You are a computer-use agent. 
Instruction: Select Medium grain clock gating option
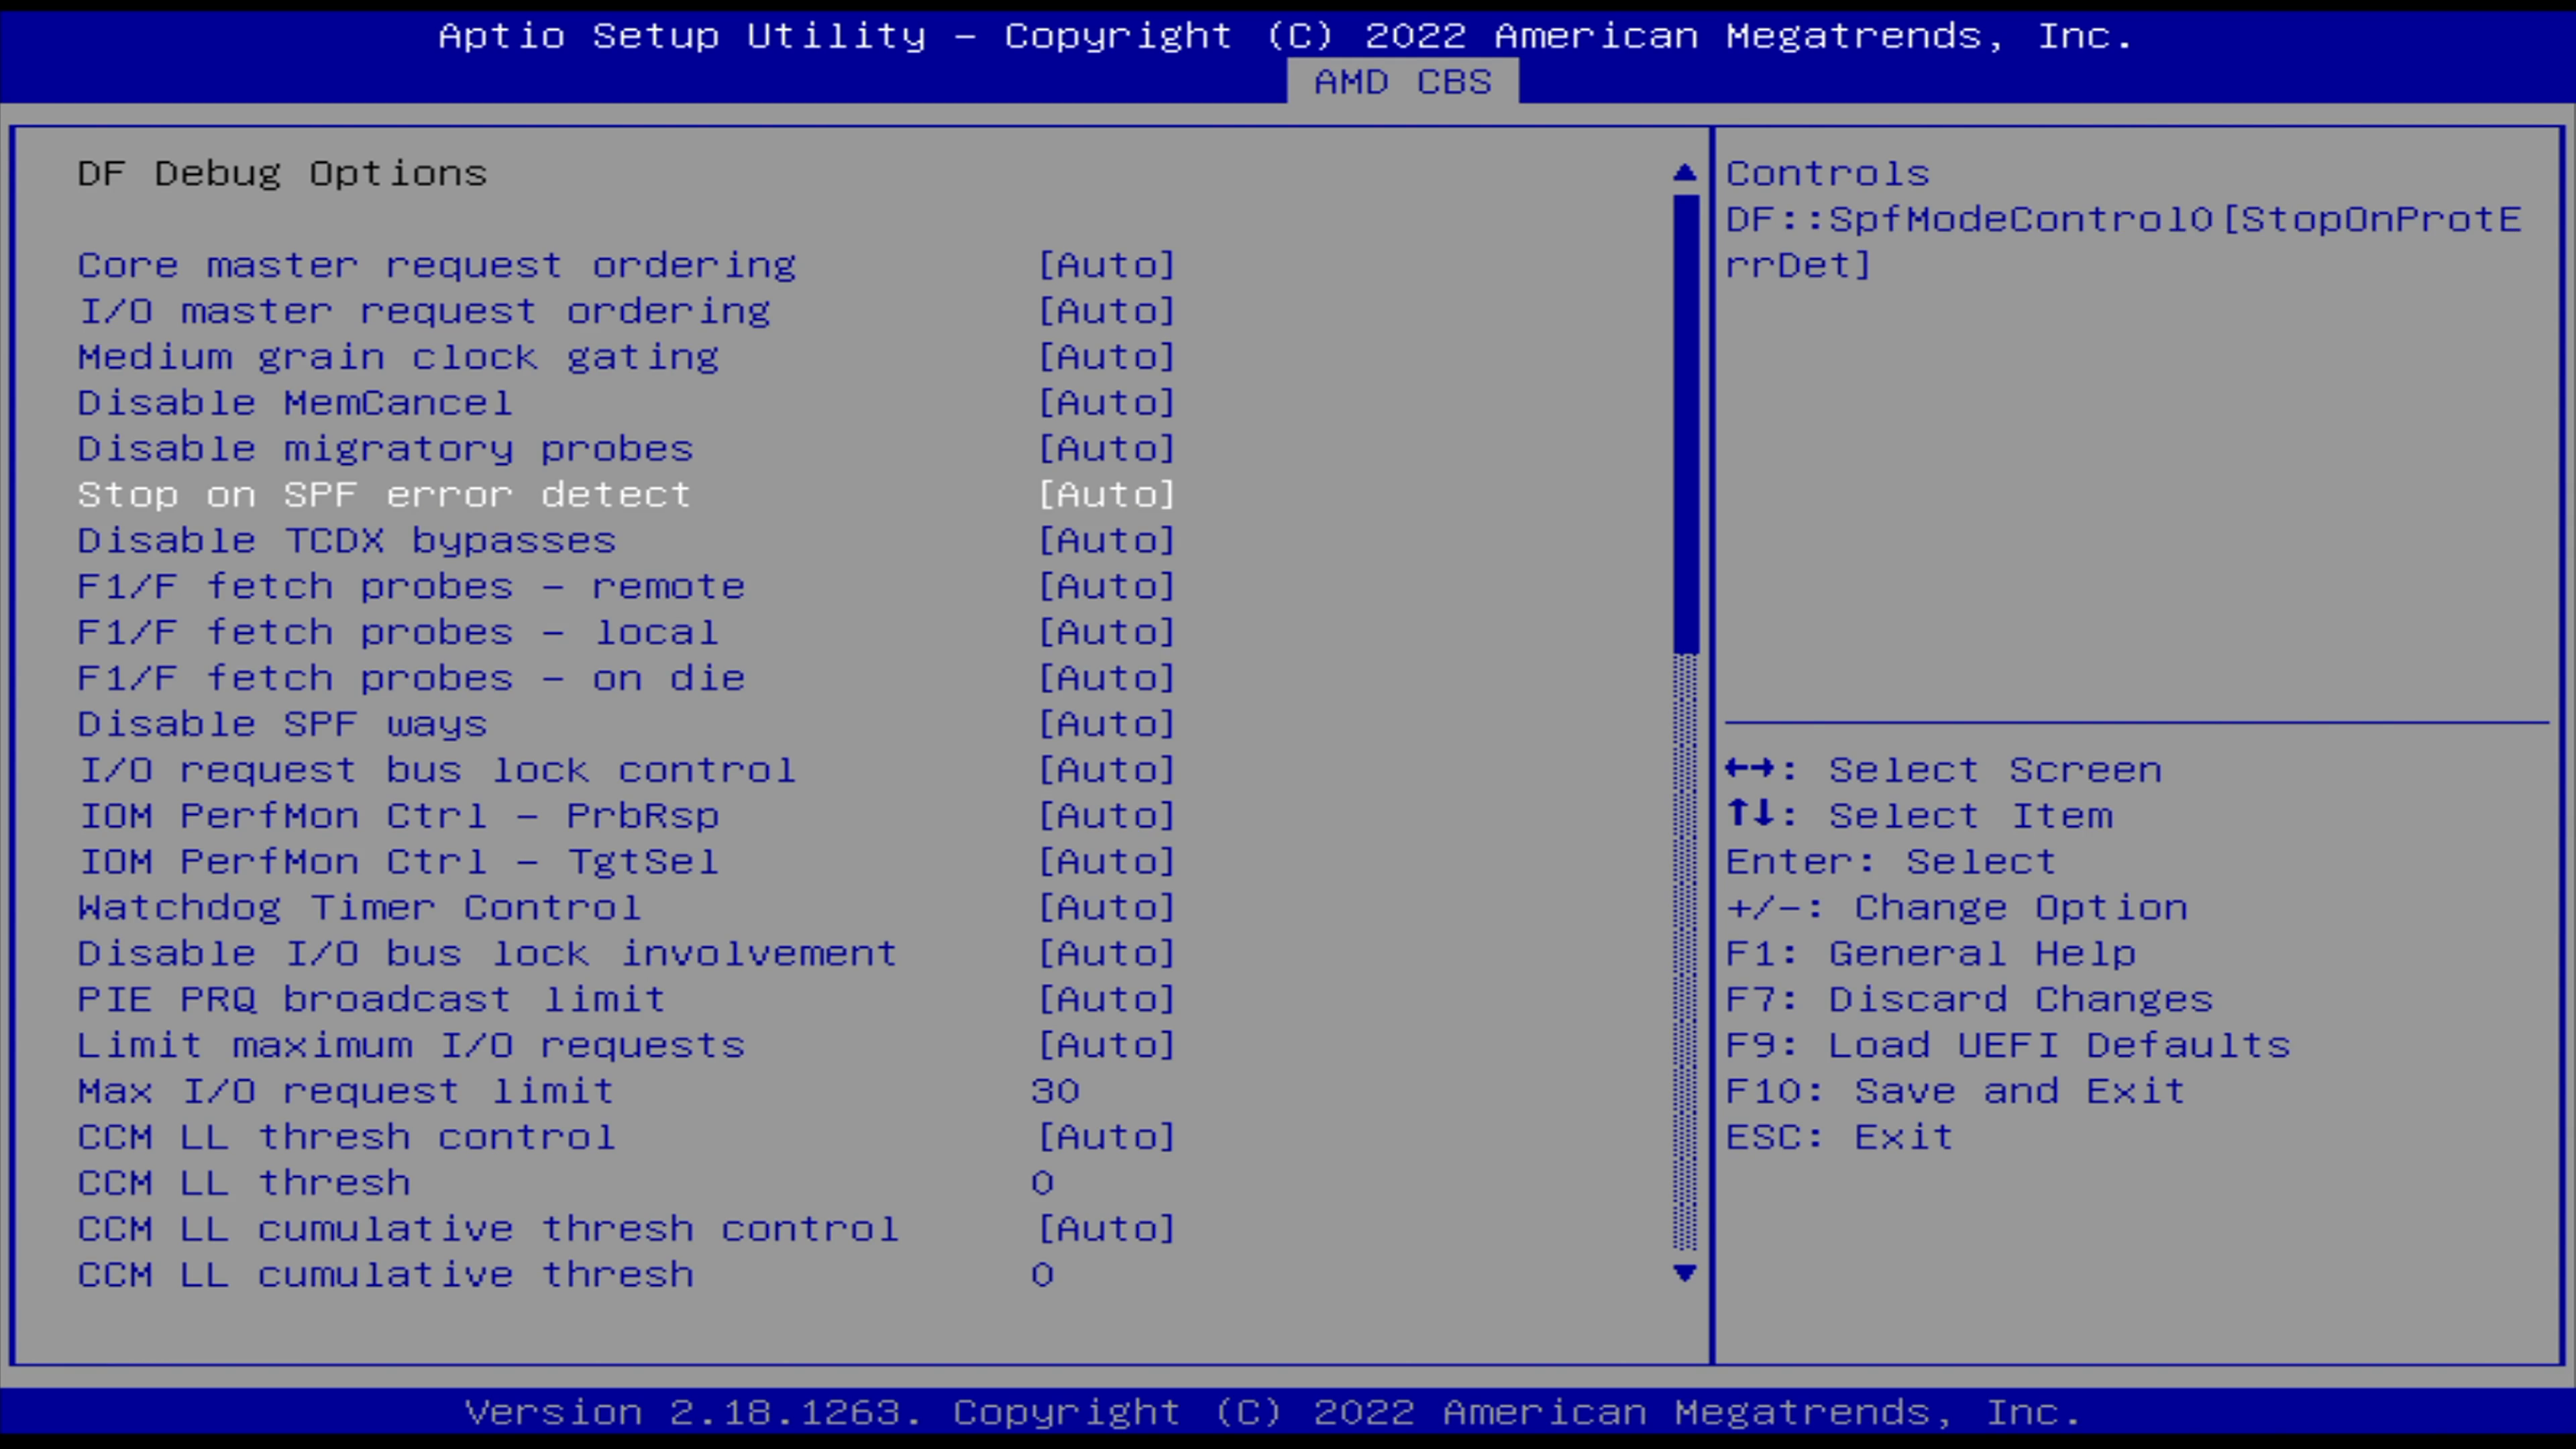pyautogui.click(x=399, y=357)
